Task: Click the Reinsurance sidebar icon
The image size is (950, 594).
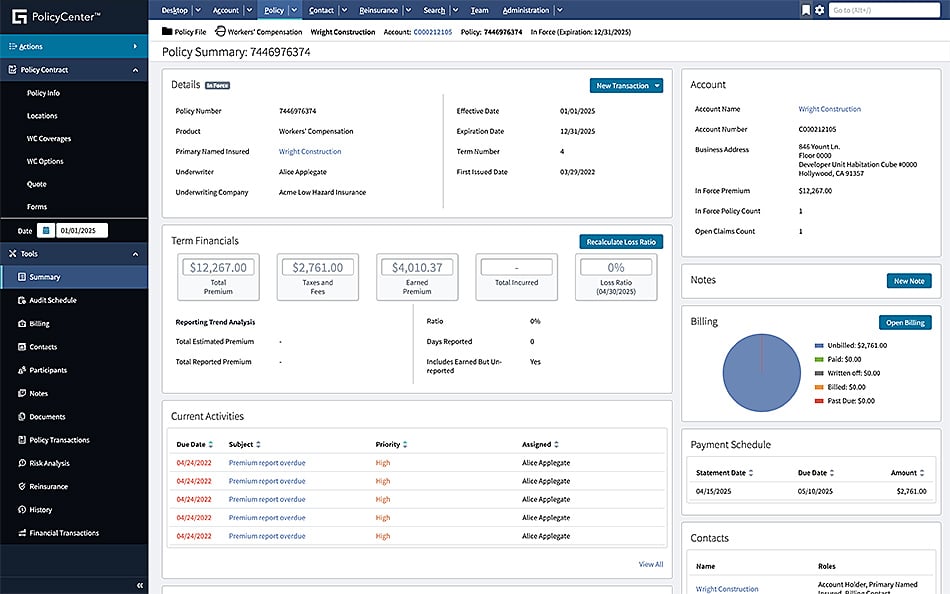Action: [21, 486]
